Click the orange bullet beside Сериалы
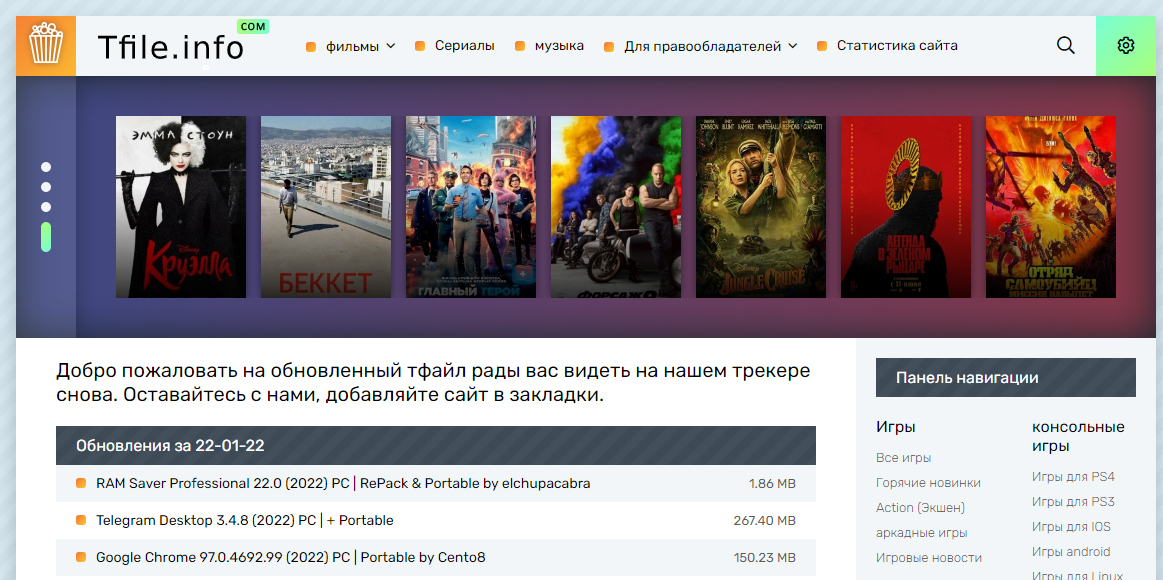The height and width of the screenshot is (580, 1163). (x=420, y=46)
